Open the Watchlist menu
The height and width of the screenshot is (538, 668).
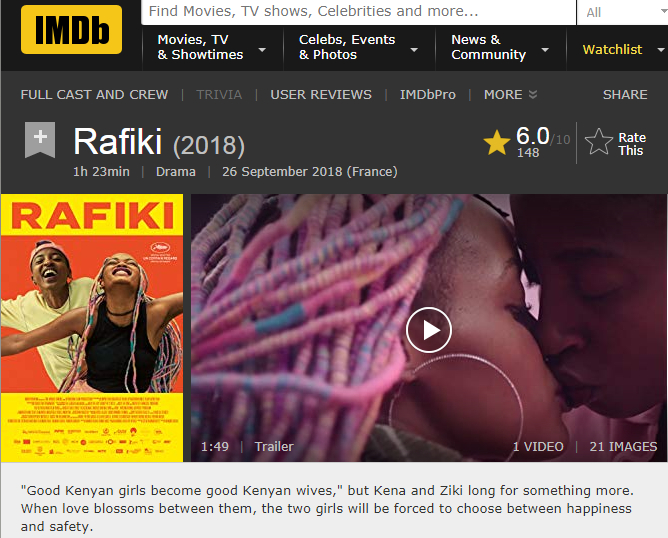pyautogui.click(x=613, y=49)
